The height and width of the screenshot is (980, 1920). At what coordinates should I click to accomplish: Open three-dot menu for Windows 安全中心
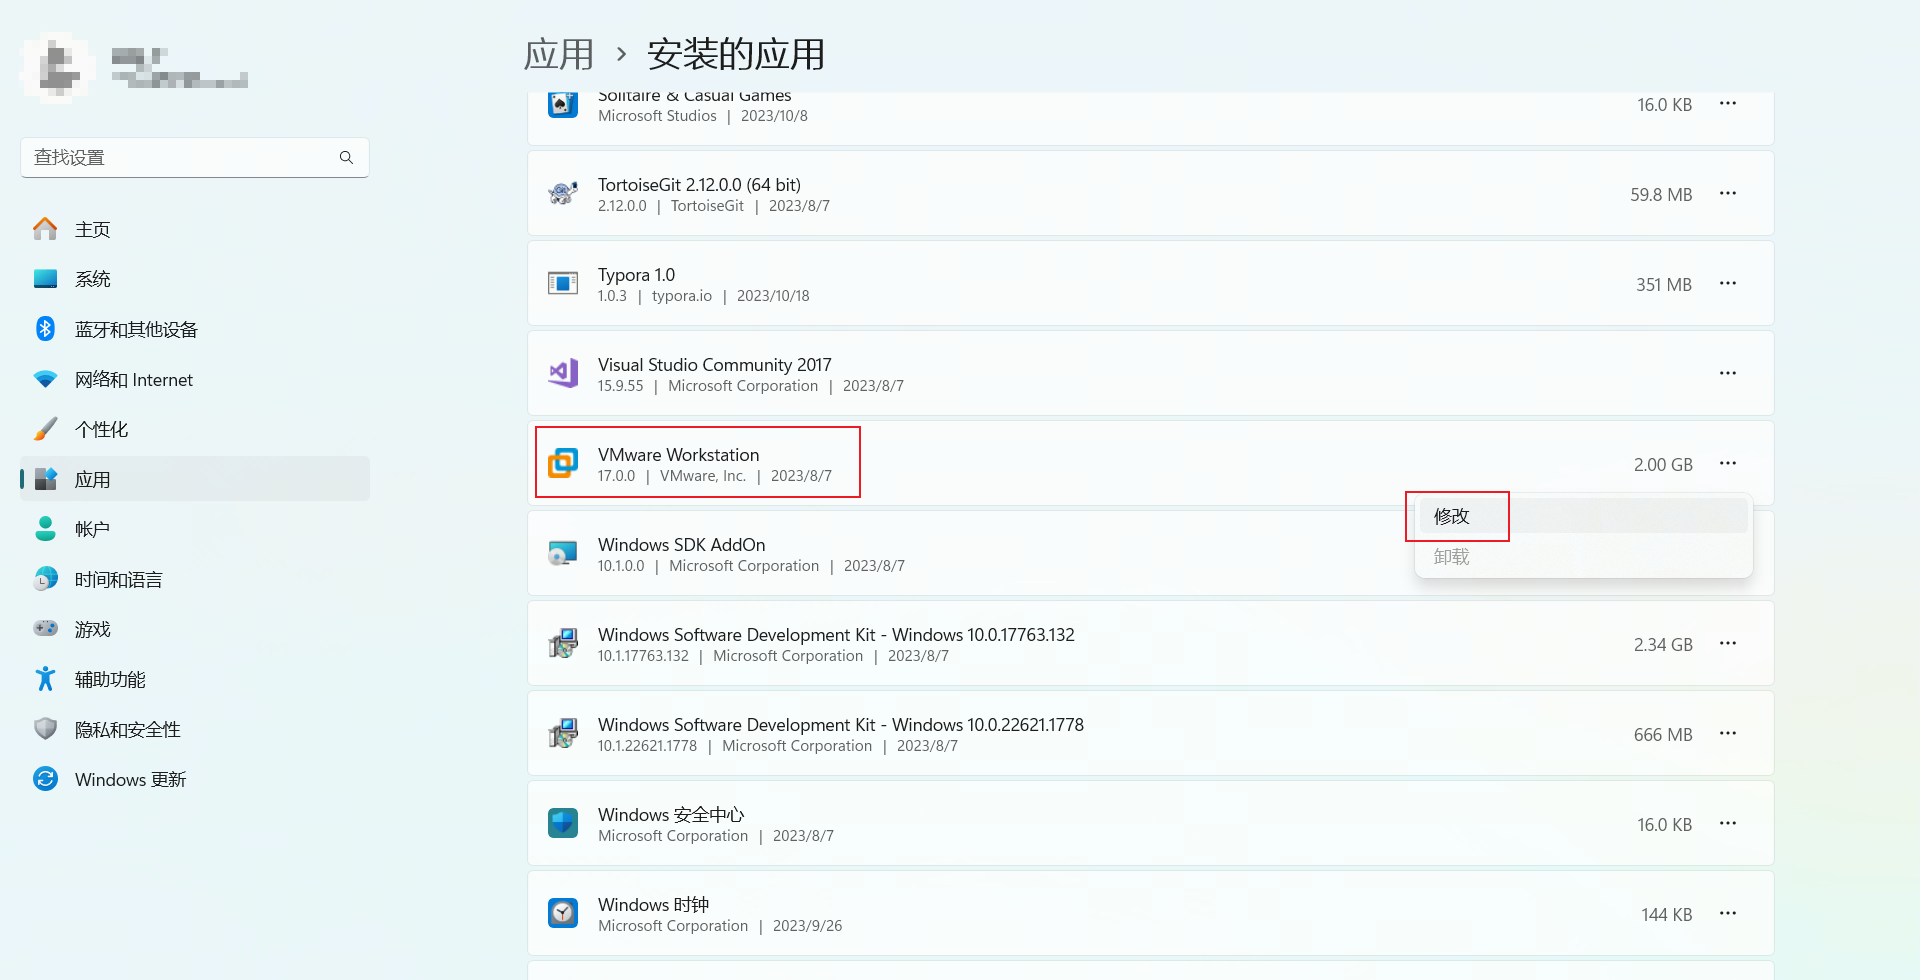click(1728, 823)
